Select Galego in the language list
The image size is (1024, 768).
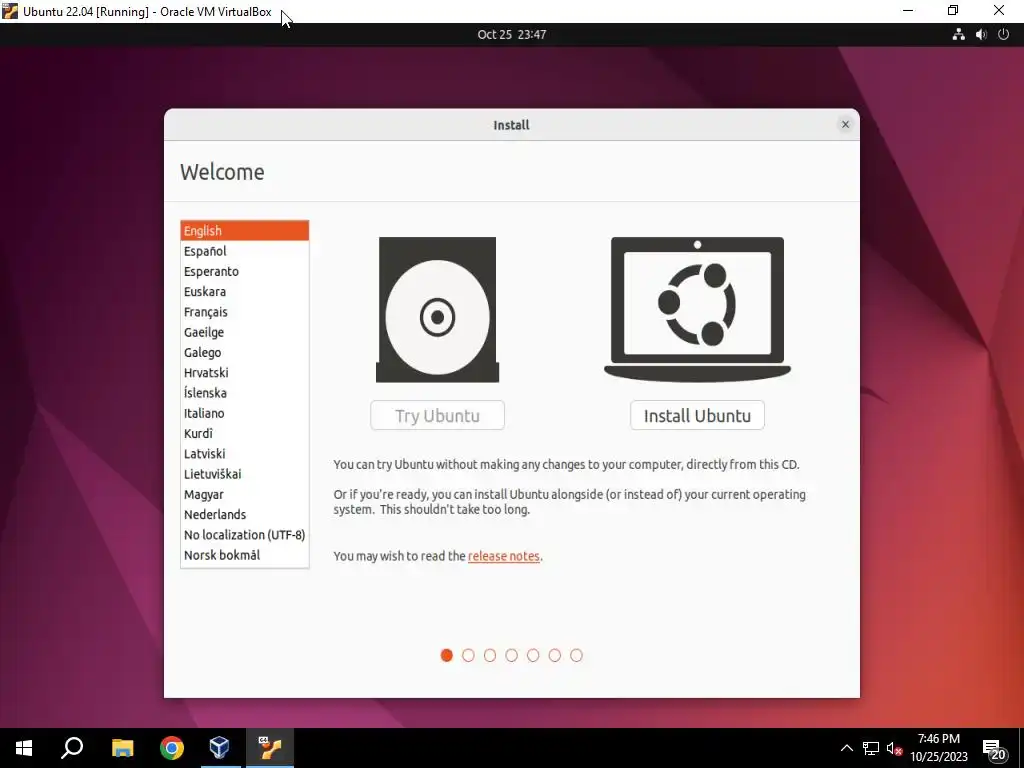[244, 352]
